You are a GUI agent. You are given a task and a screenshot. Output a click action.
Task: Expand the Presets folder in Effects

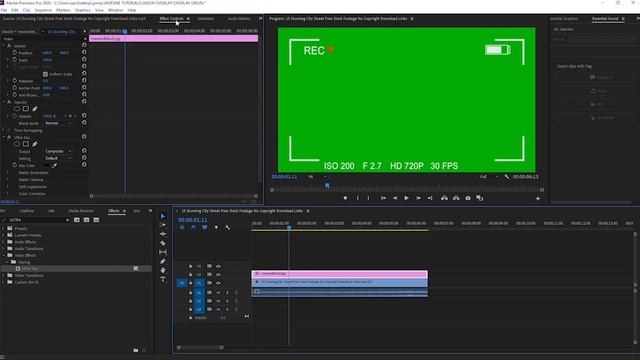pyautogui.click(x=4, y=229)
